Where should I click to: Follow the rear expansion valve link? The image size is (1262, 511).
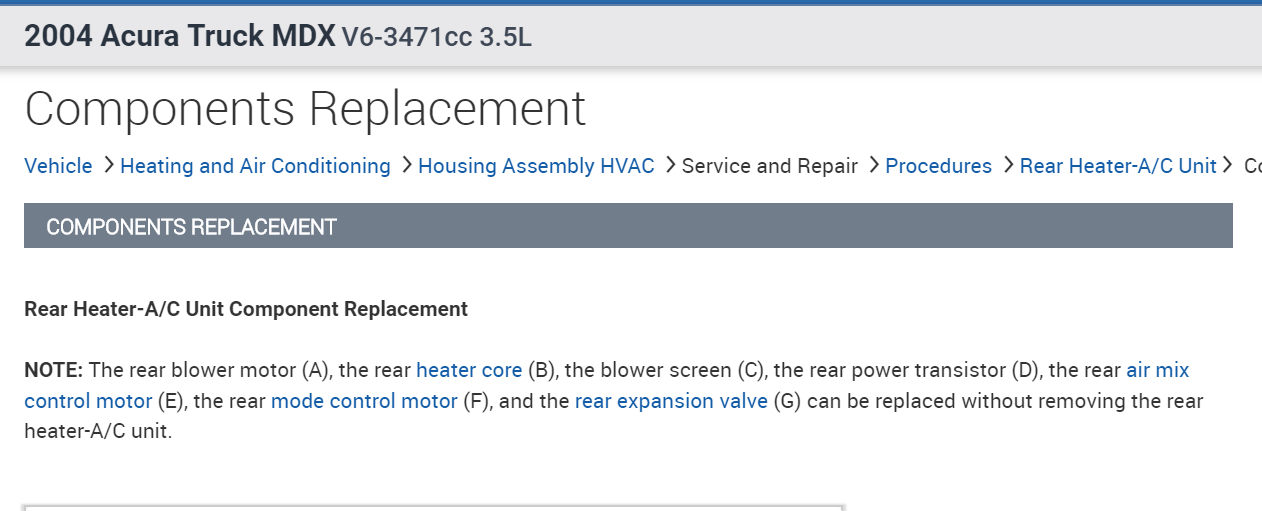[671, 402]
